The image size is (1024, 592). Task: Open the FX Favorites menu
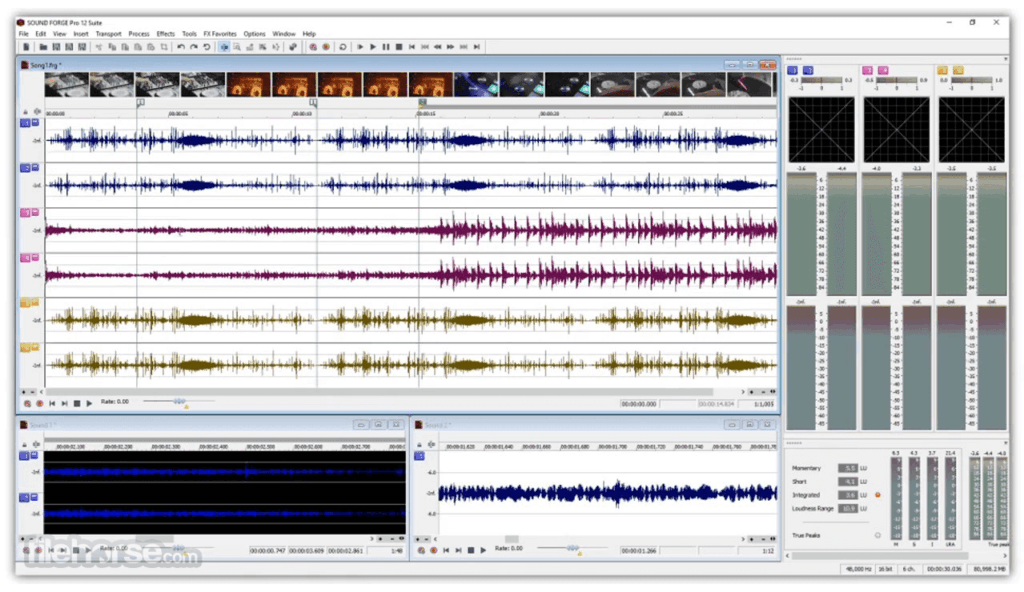(220, 34)
